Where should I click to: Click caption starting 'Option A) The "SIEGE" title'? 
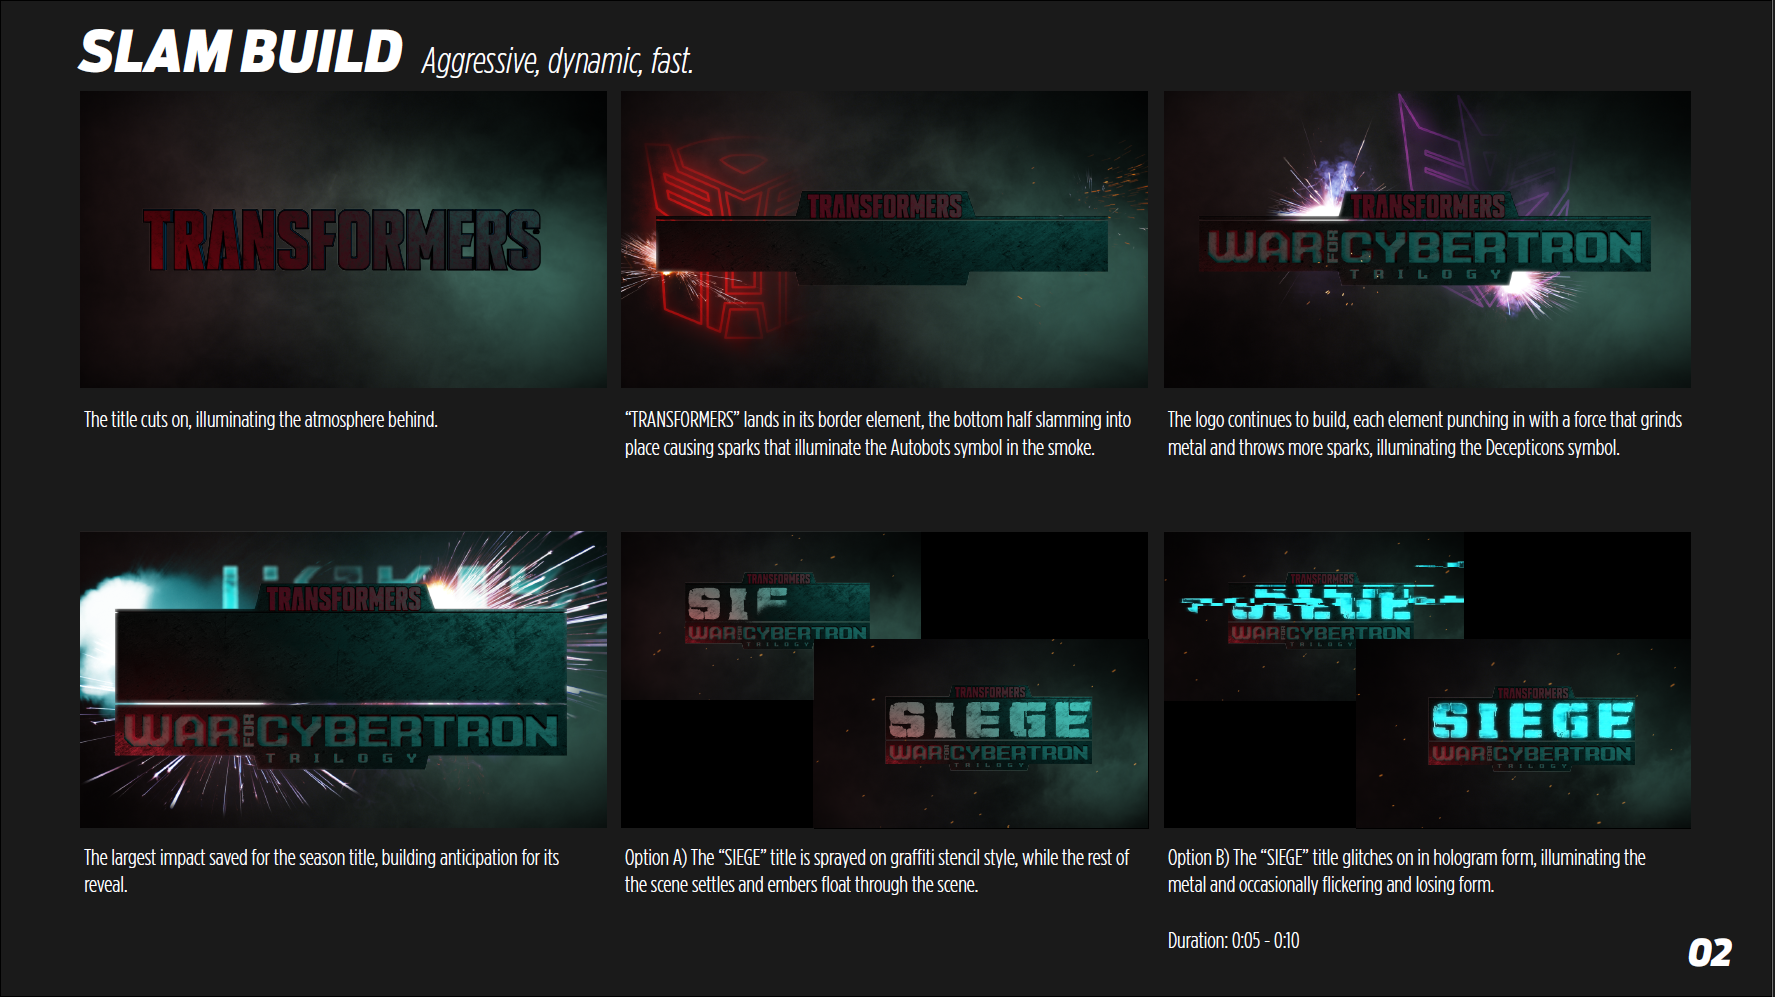tap(877, 871)
